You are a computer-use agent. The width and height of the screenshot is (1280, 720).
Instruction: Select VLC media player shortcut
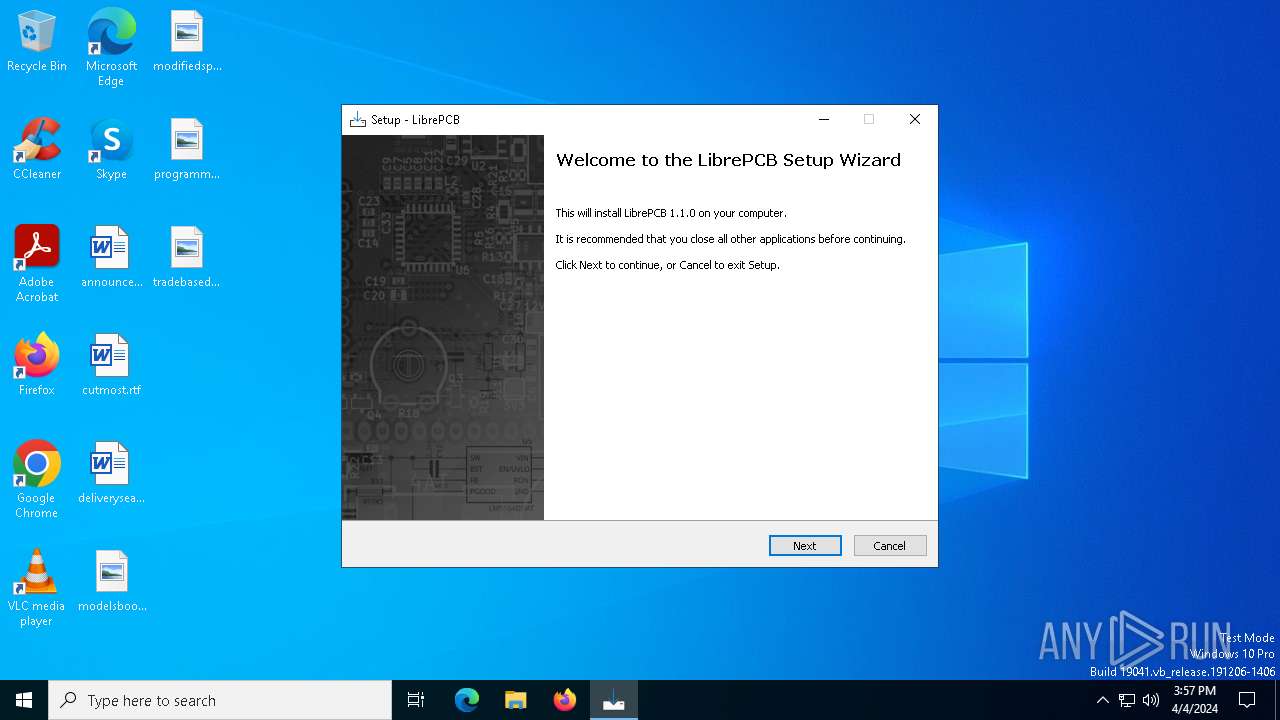click(x=37, y=588)
